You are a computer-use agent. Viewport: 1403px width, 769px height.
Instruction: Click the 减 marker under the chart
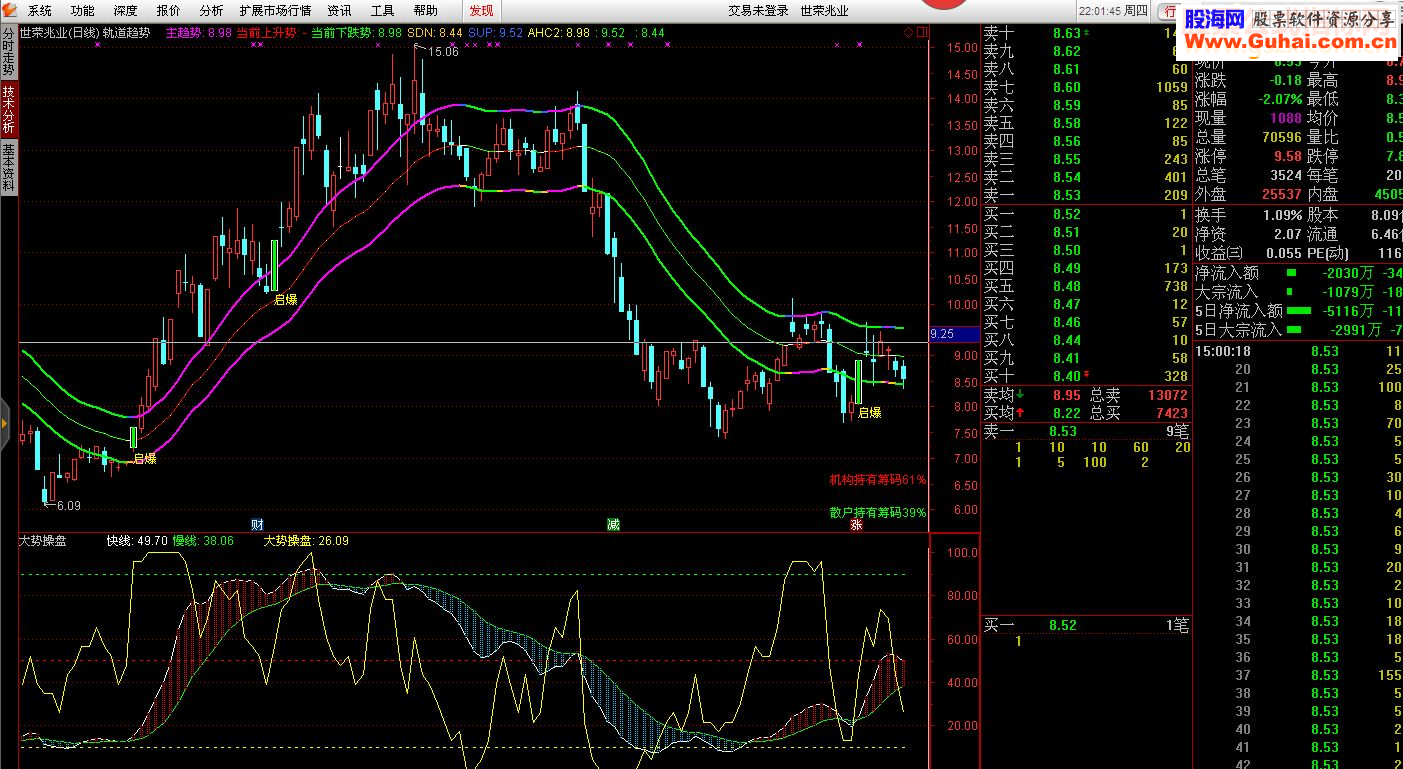coord(613,524)
